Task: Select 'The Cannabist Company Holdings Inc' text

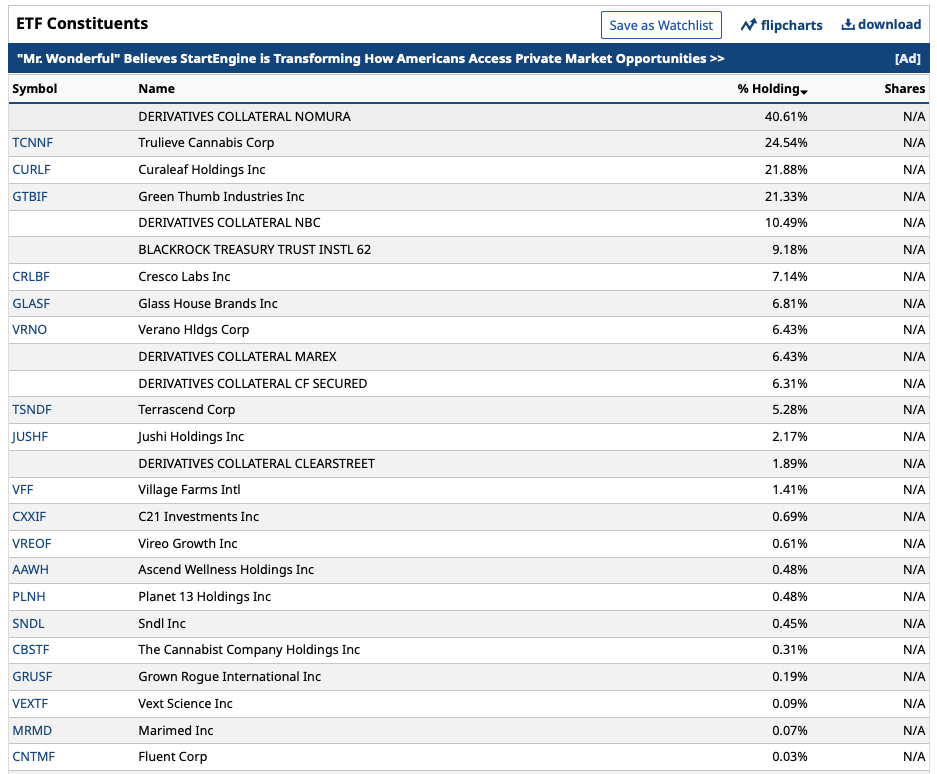Action: 249,650
